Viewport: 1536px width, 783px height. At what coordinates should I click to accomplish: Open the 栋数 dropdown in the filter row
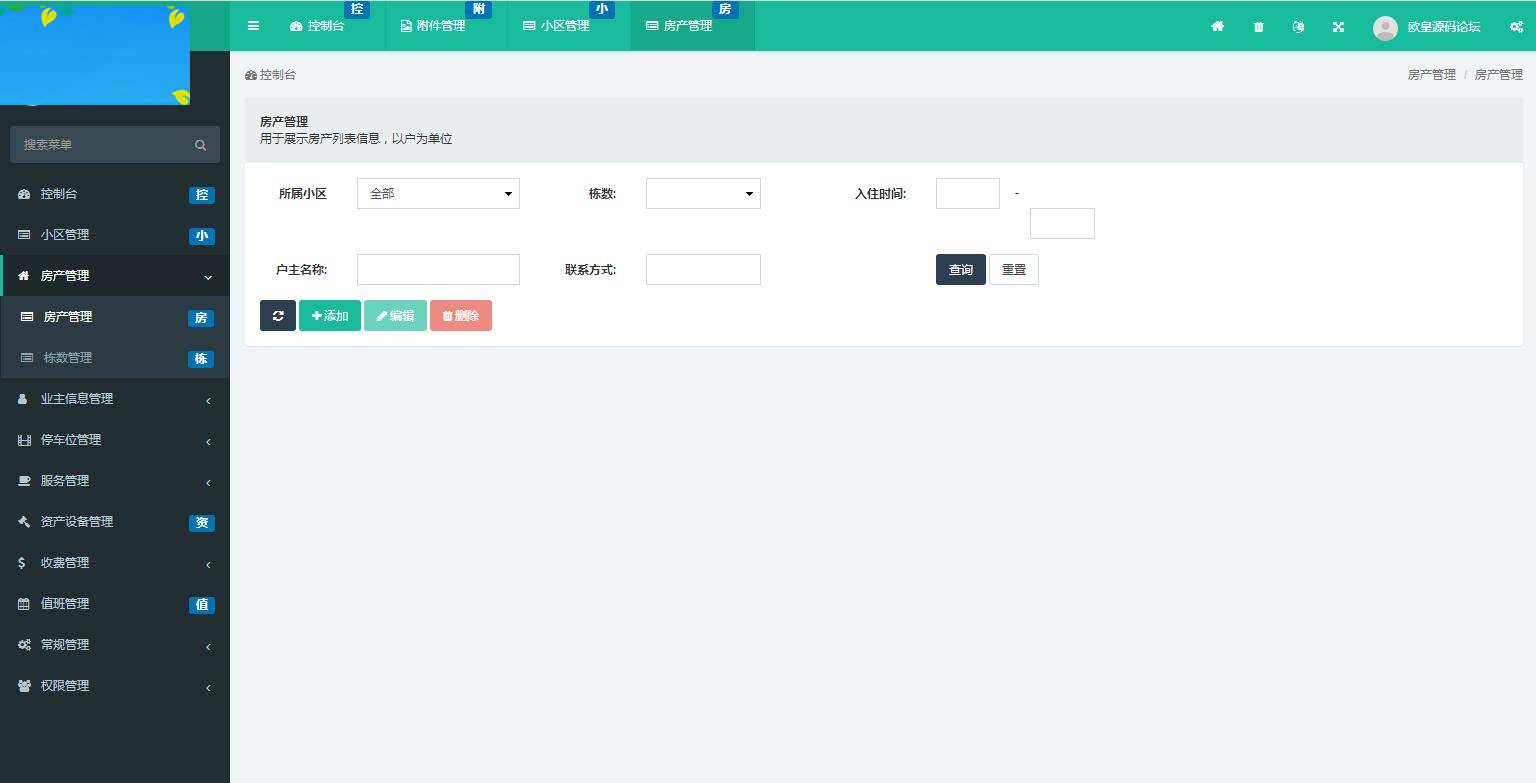click(x=703, y=193)
